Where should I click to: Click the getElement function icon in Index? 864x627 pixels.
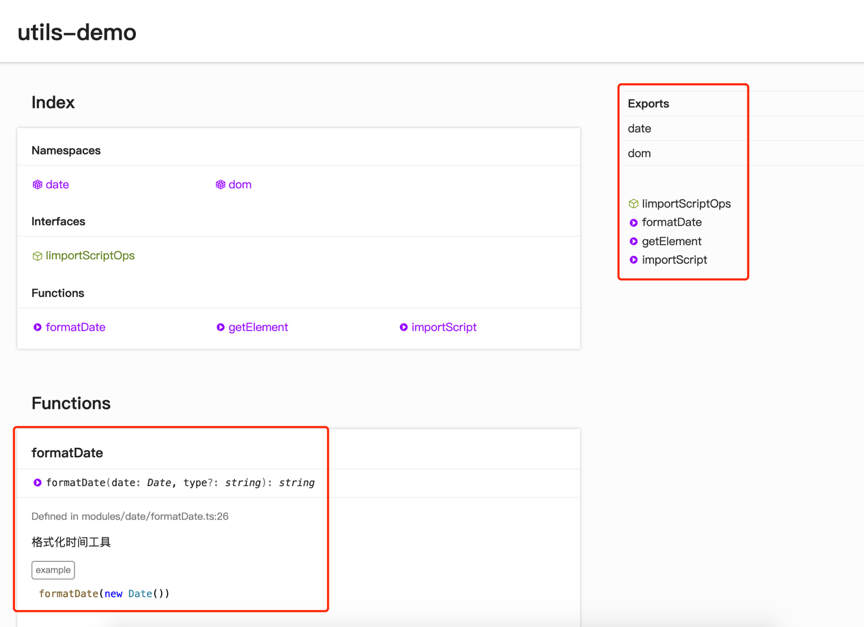point(220,327)
